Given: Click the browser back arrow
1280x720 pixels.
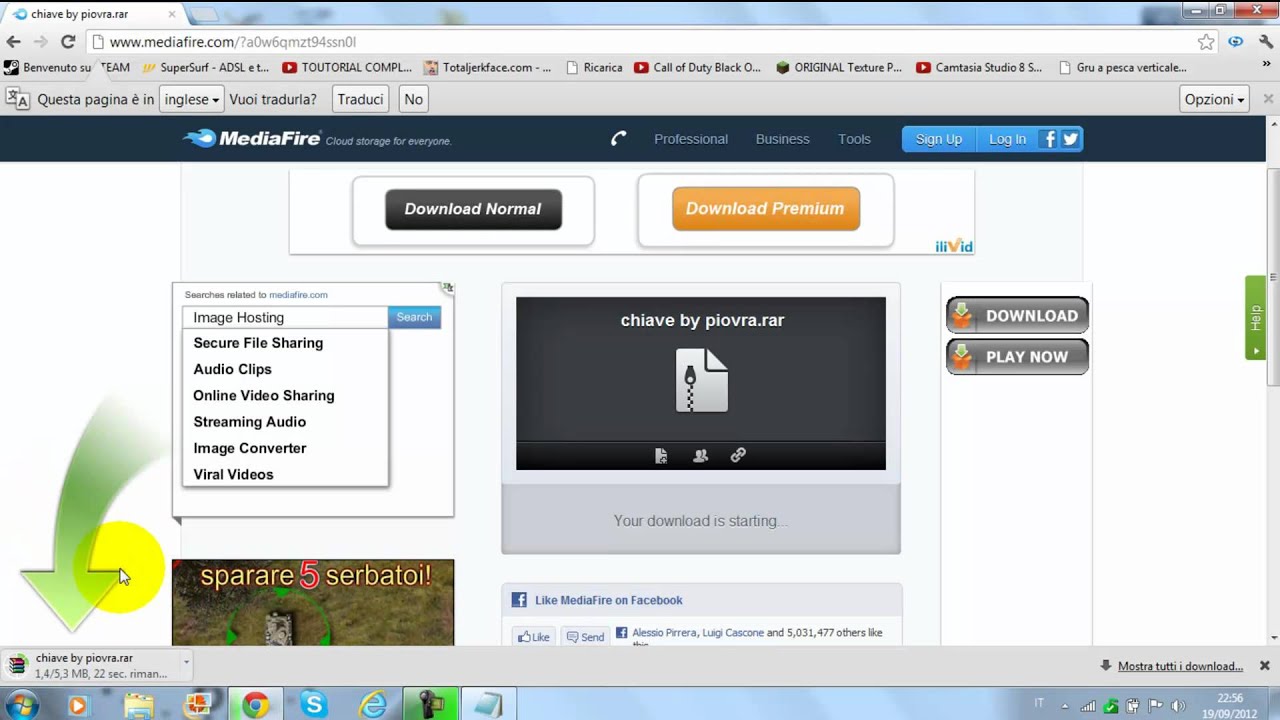Looking at the screenshot, I should point(13,42).
